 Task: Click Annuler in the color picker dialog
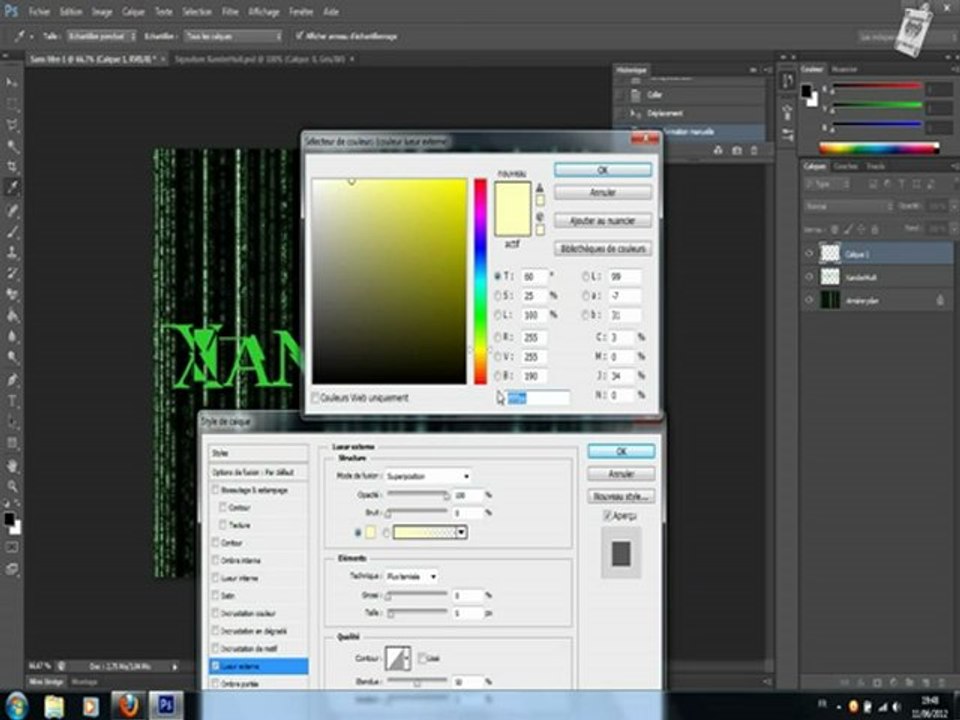[x=603, y=192]
